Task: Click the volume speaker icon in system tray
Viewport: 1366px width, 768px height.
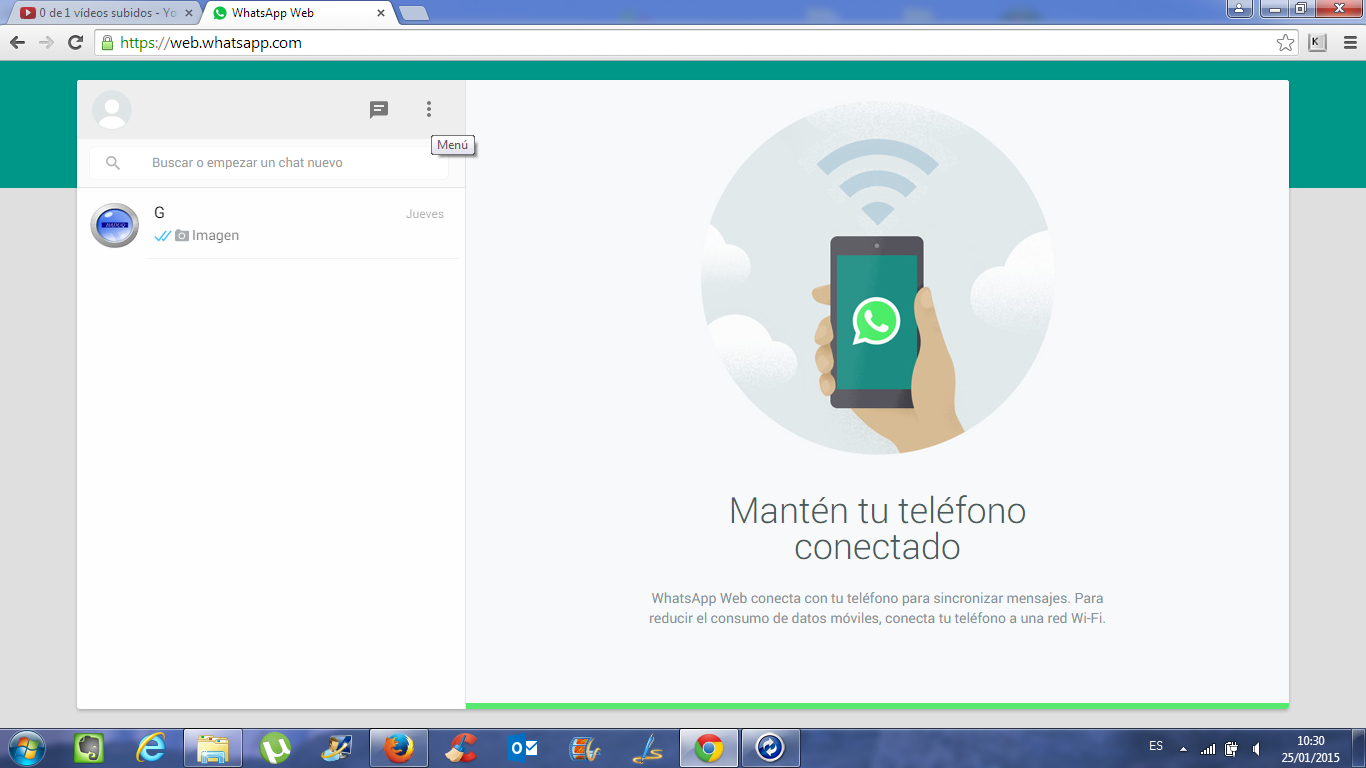Action: [x=1256, y=748]
